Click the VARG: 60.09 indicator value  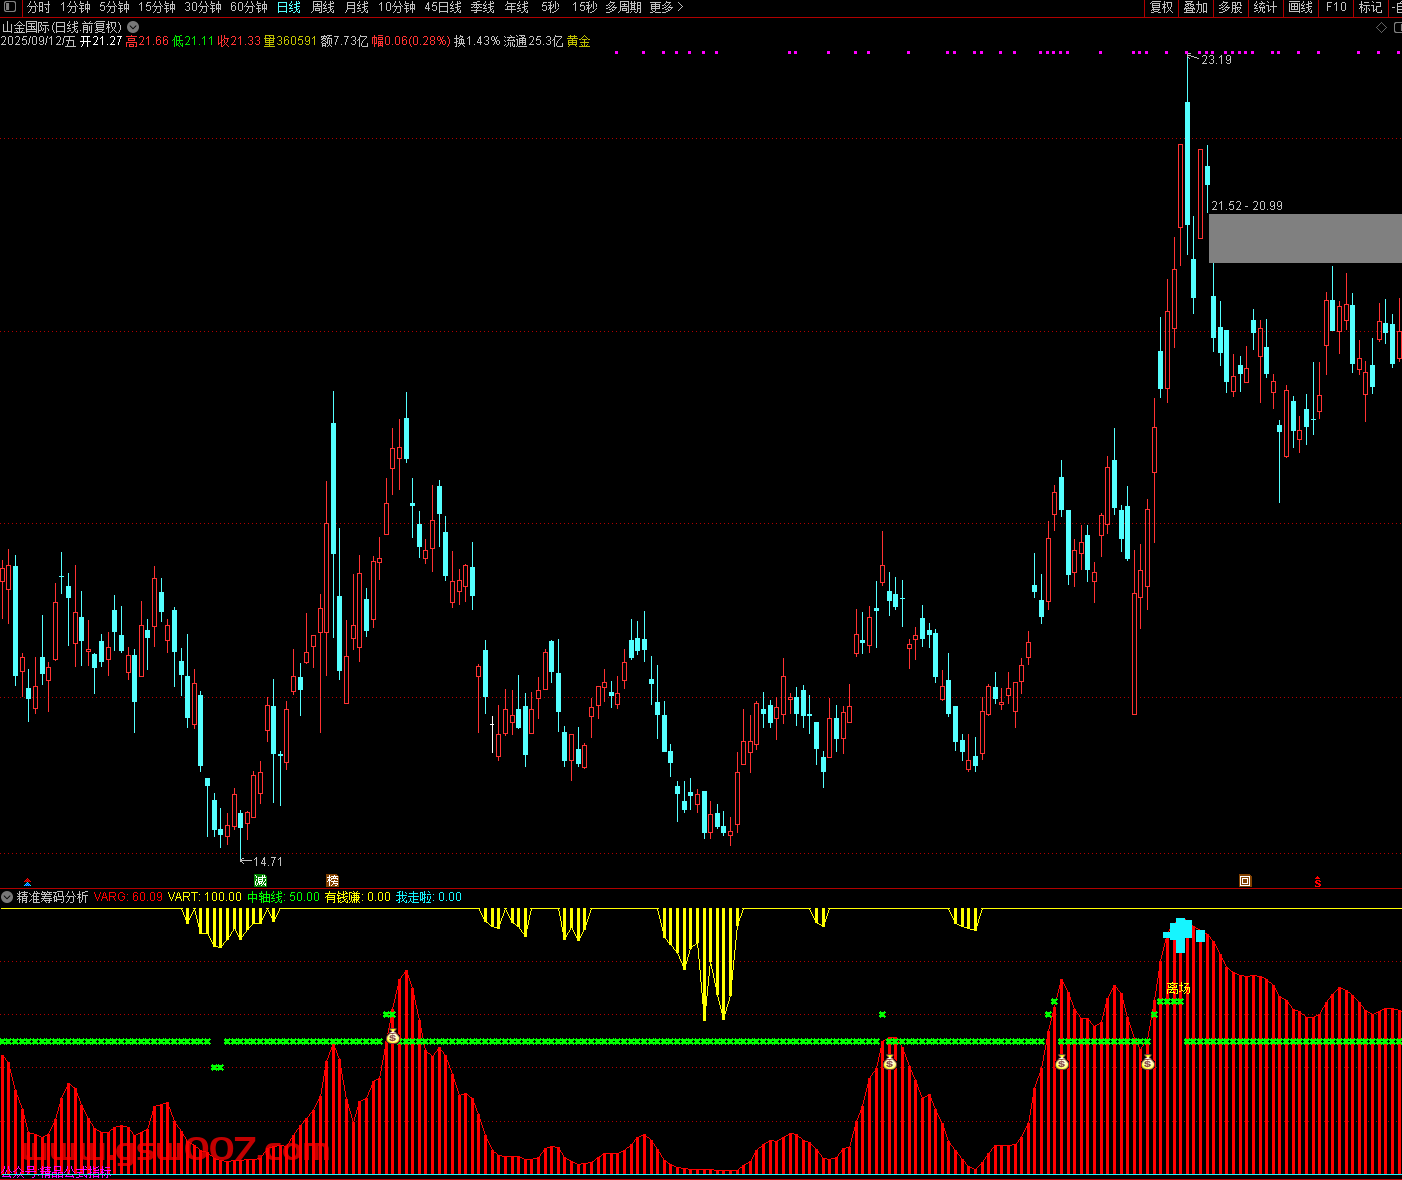point(128,897)
